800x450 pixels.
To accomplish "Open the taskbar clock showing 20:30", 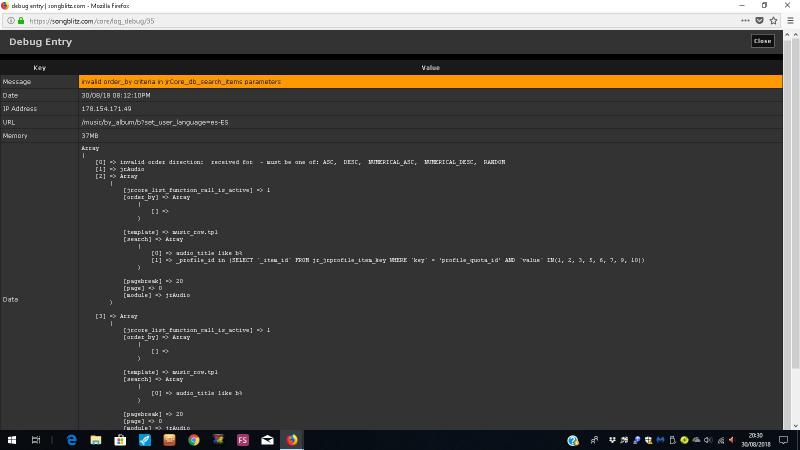I will tap(756, 440).
